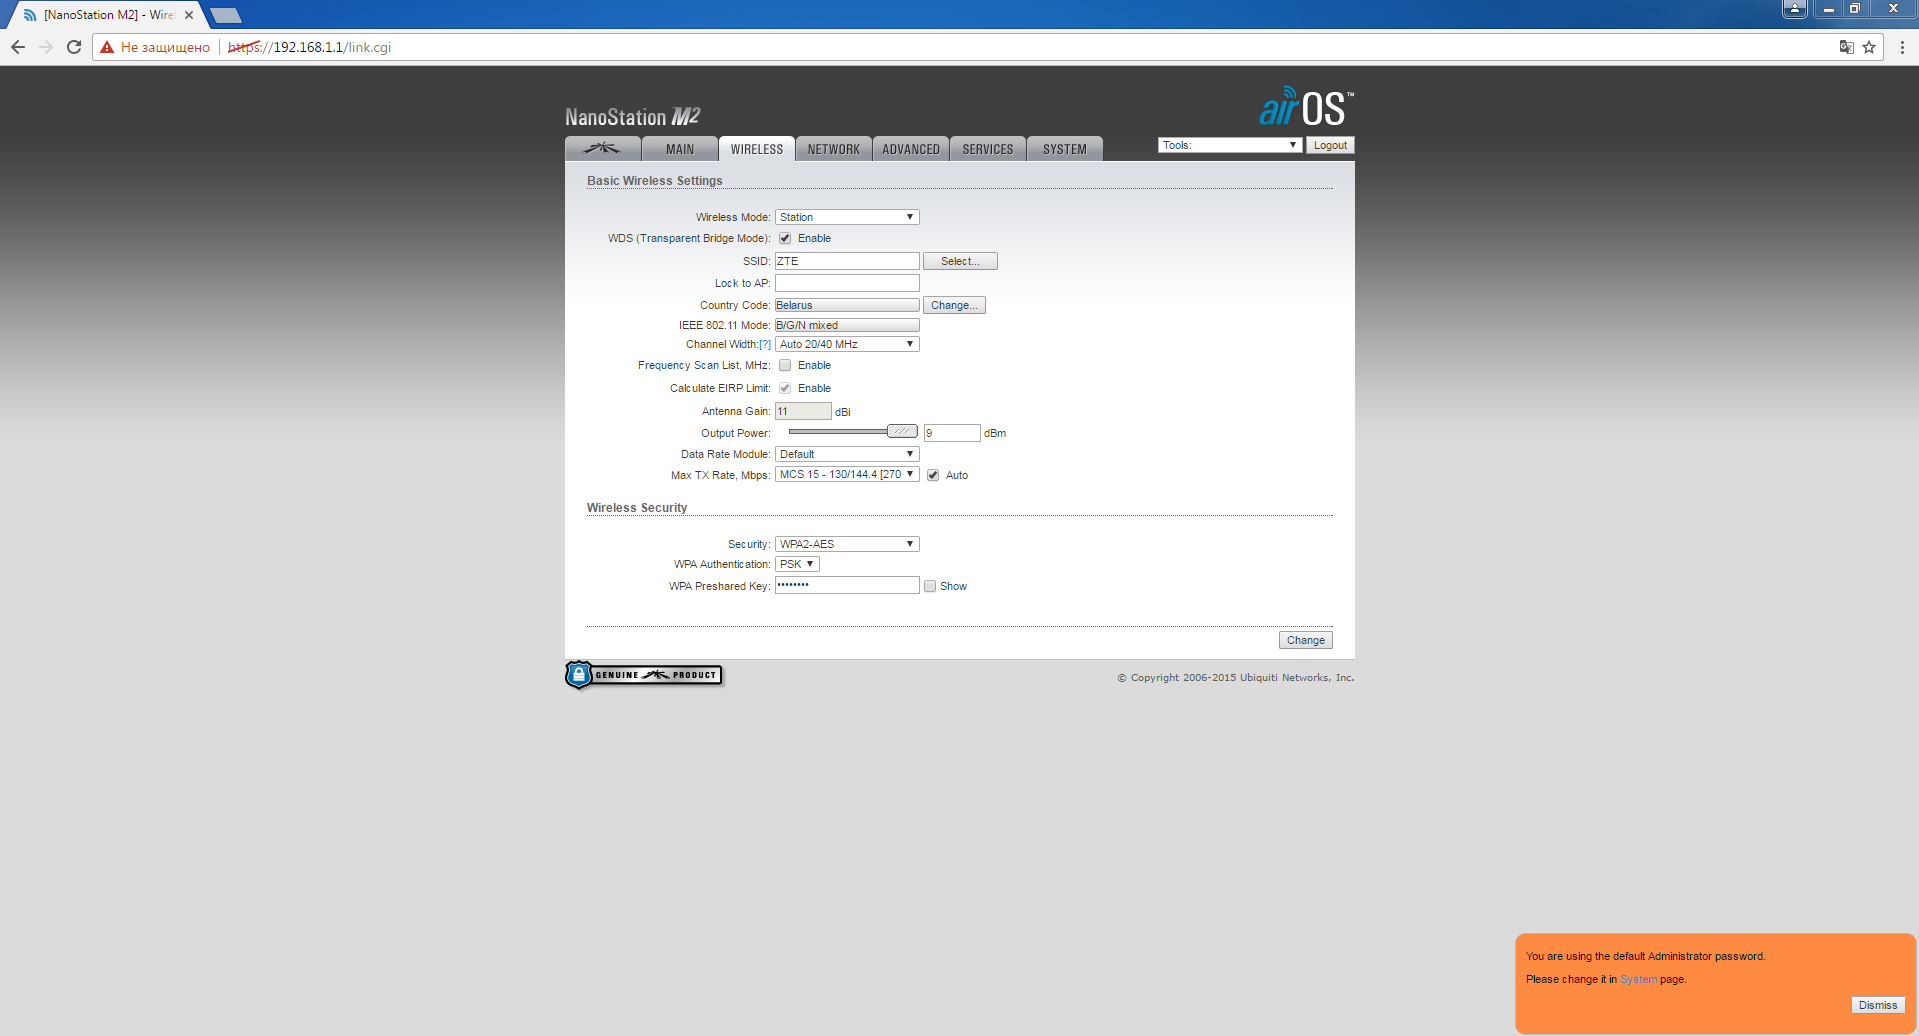Open the Channel Width dropdown

point(847,344)
